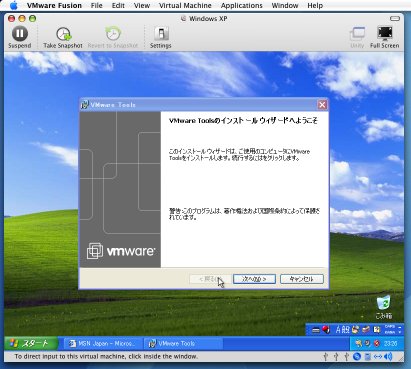Suspend the virtual machine
This screenshot has width=411, height=369.
pos(20,38)
